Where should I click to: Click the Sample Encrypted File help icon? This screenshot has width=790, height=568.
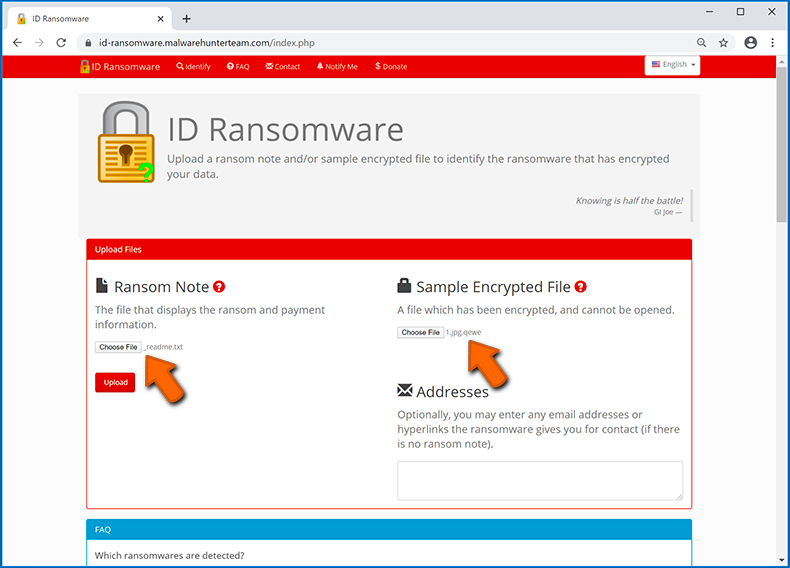pos(580,287)
